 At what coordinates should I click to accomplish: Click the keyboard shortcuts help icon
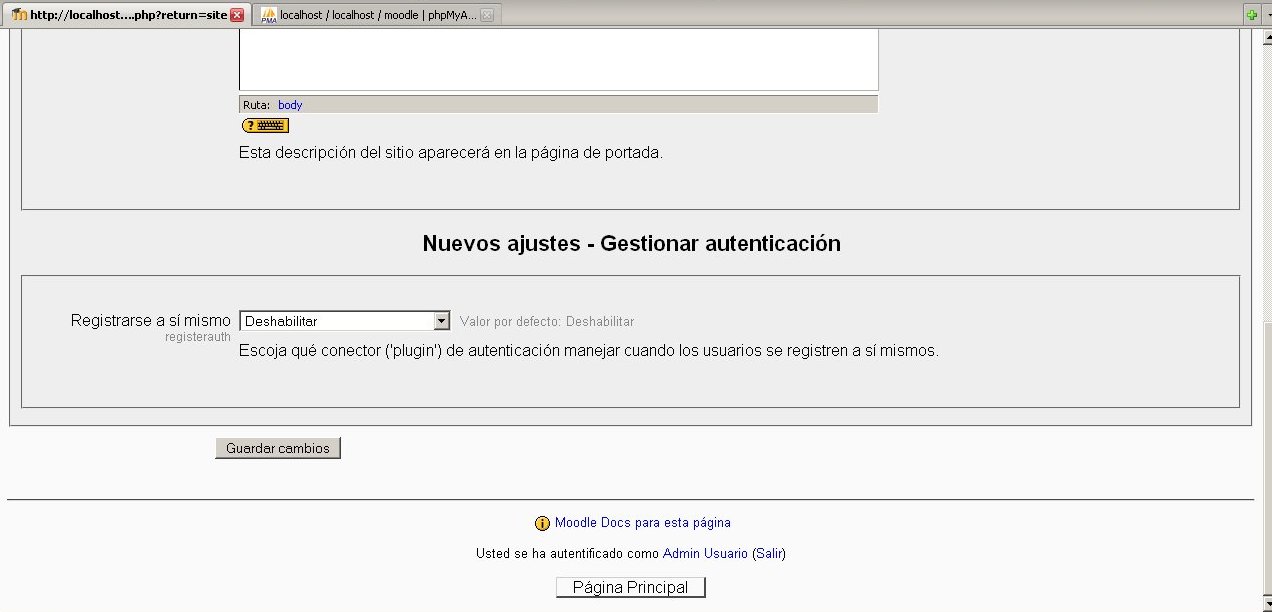click(265, 125)
